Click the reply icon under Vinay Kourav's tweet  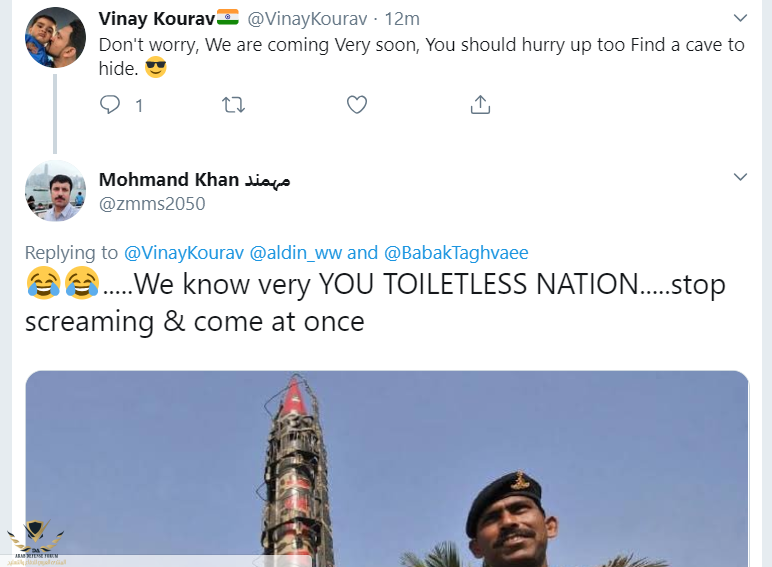(111, 104)
